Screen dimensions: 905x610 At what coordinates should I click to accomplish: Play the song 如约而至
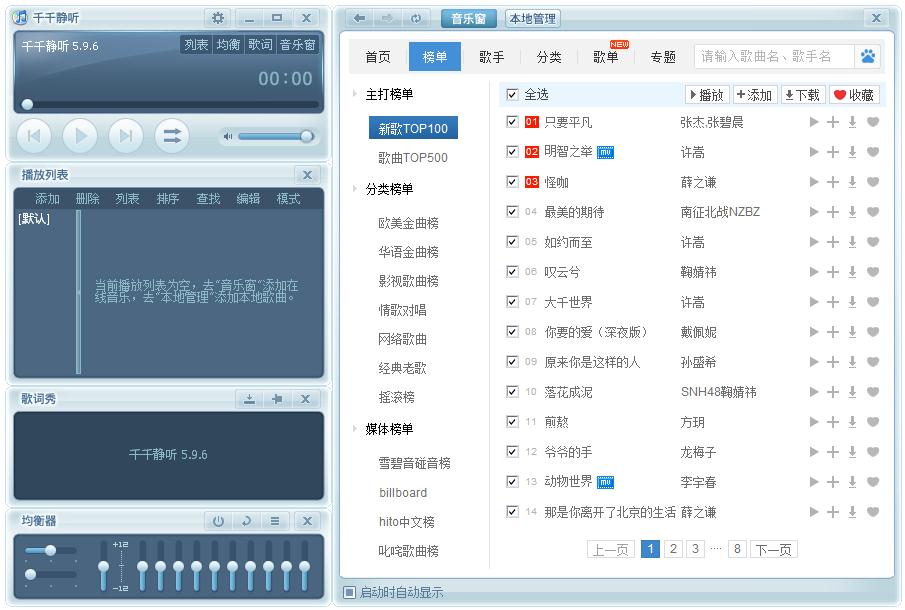[814, 242]
